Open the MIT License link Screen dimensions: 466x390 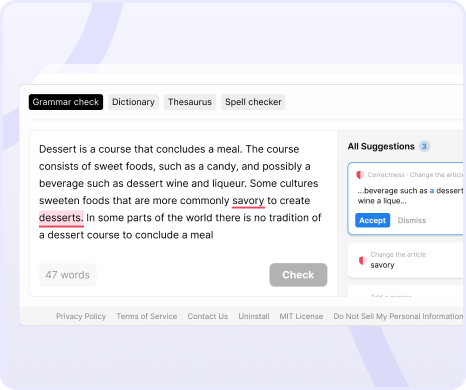point(301,316)
